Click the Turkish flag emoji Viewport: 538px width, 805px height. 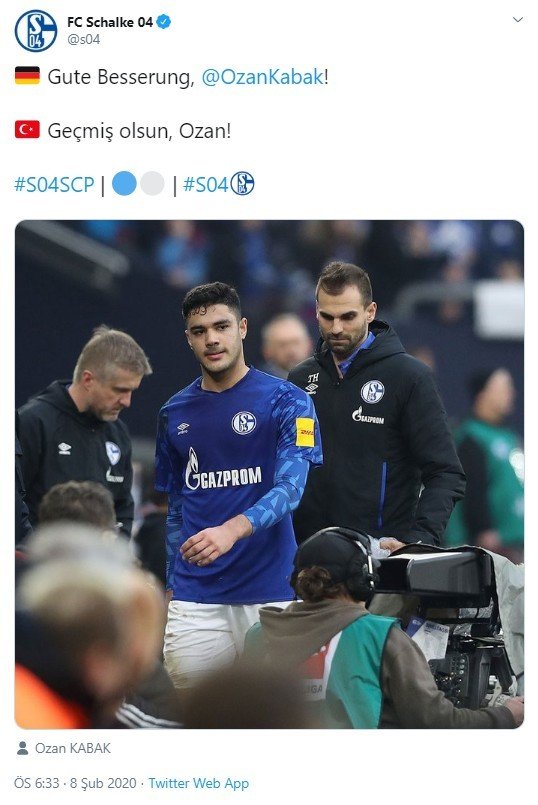[27, 129]
